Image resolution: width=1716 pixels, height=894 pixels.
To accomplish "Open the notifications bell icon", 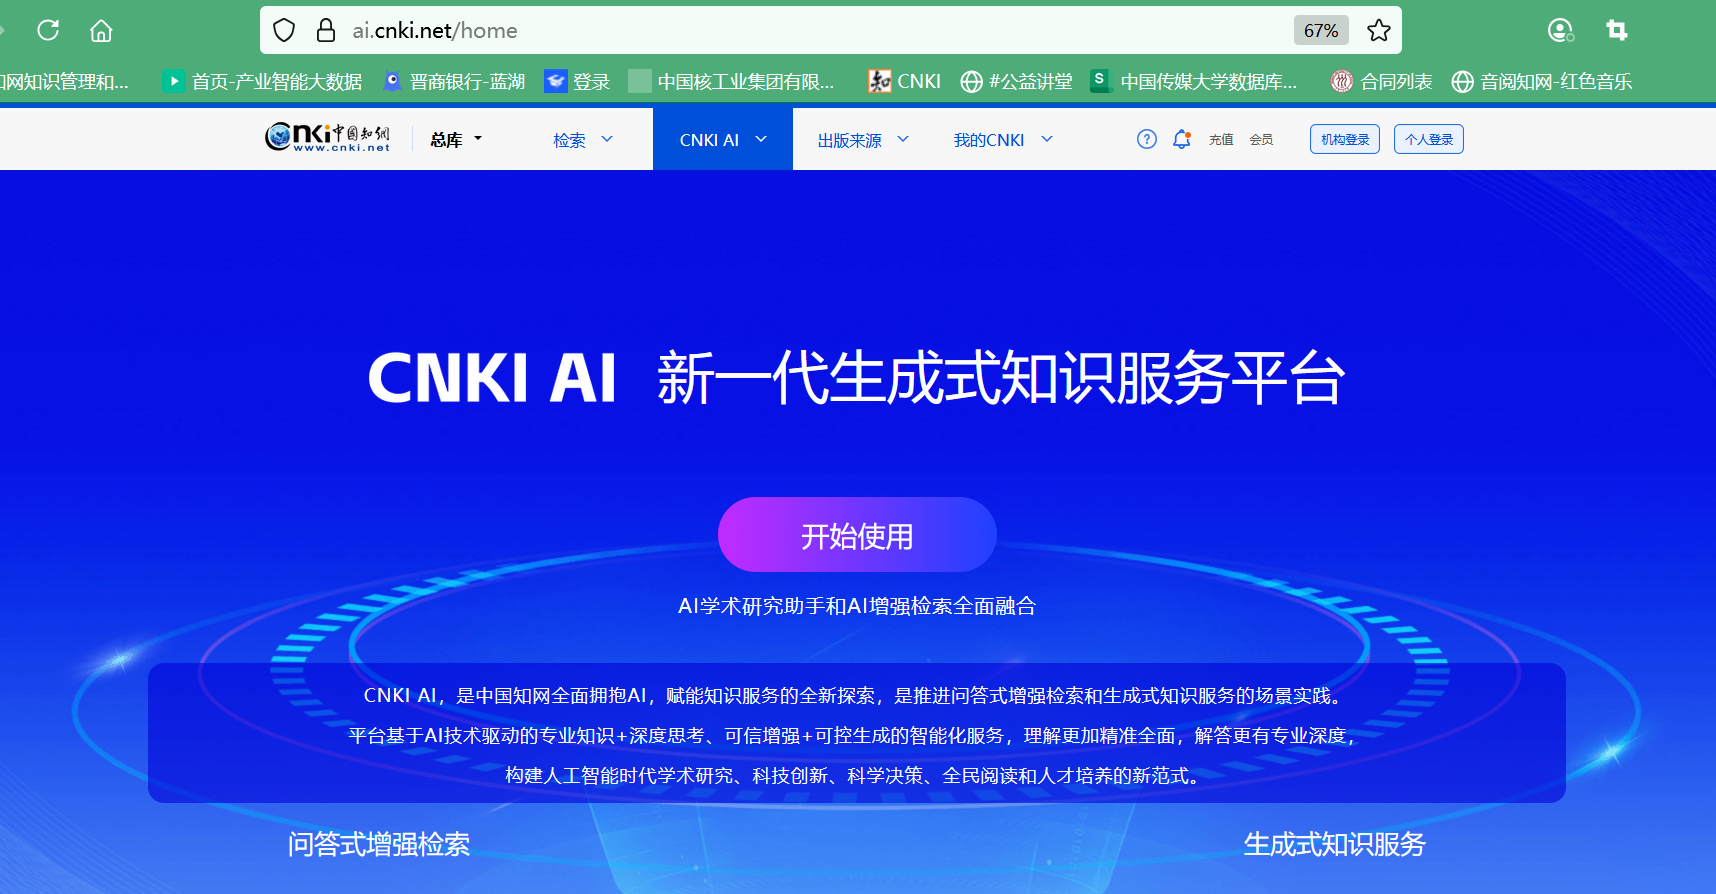I will (1182, 139).
